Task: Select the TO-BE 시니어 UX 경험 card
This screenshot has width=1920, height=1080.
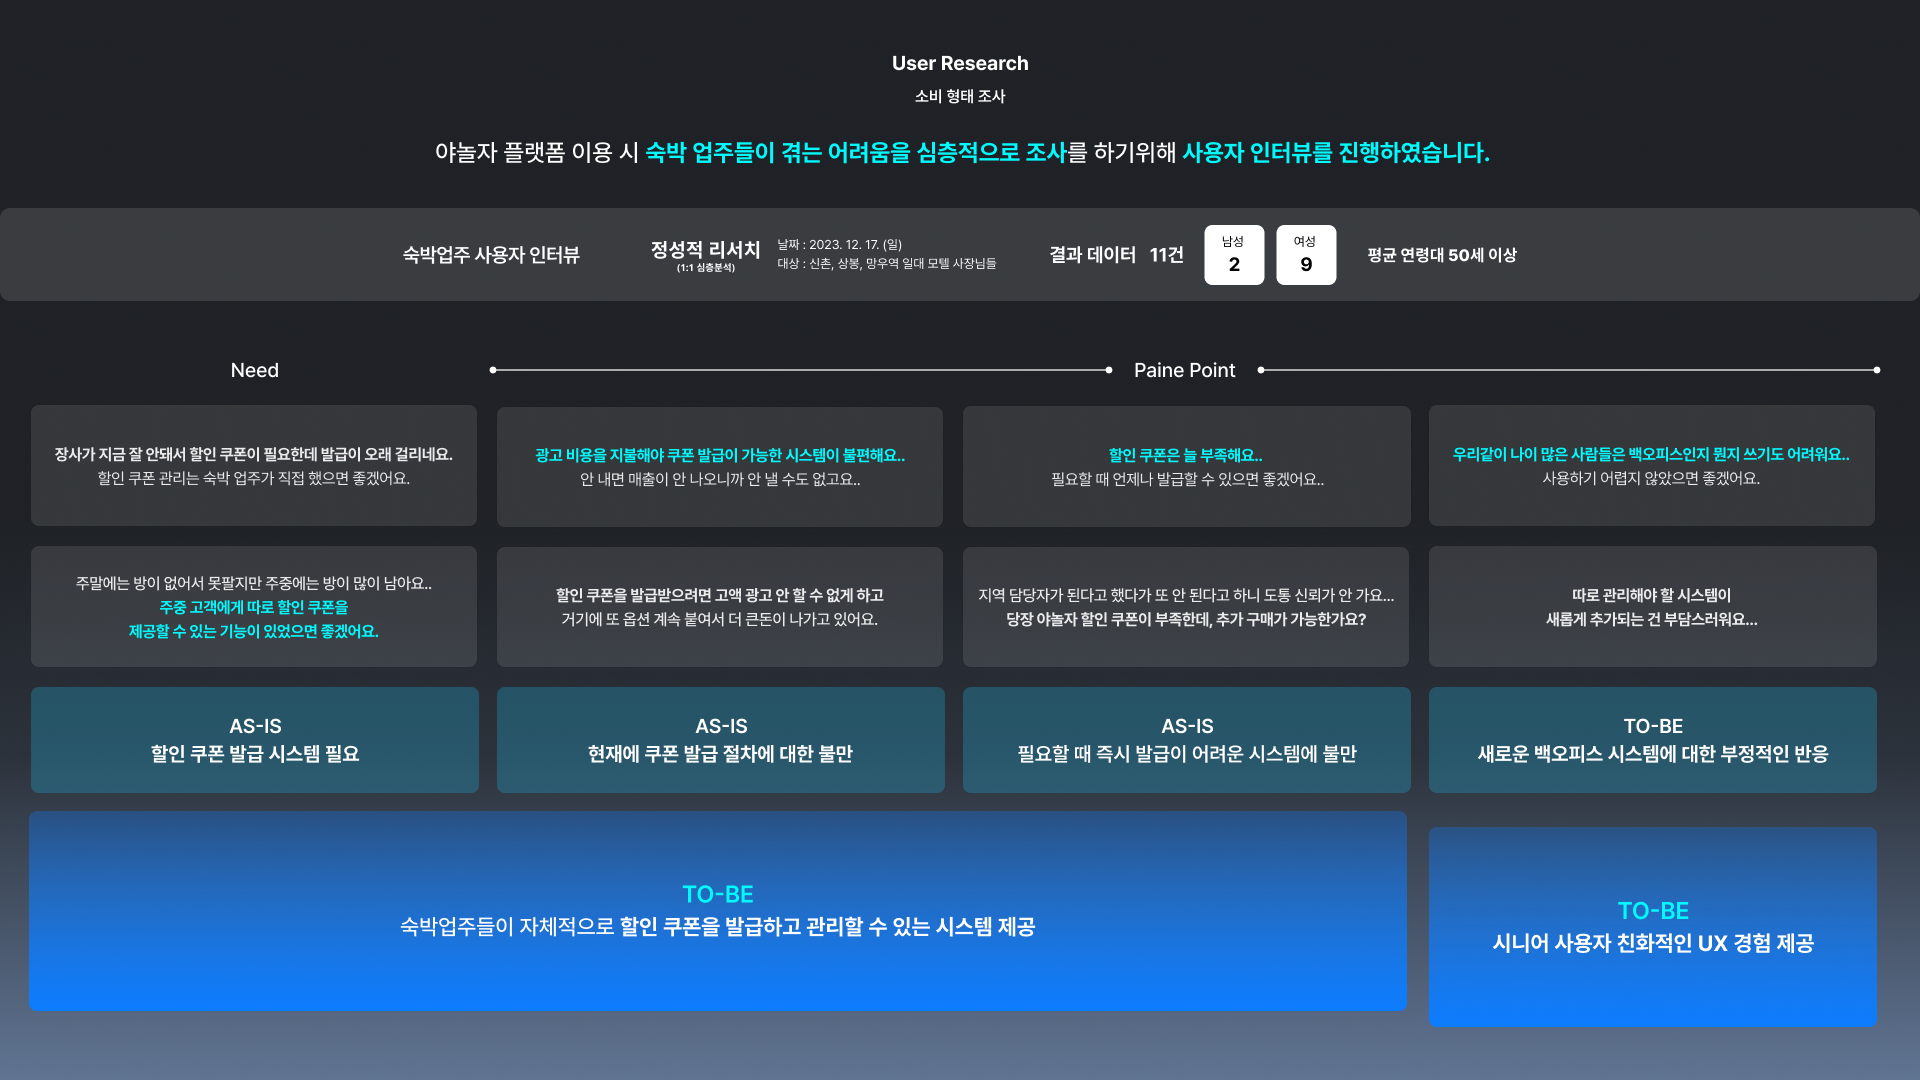Action: coord(1651,925)
